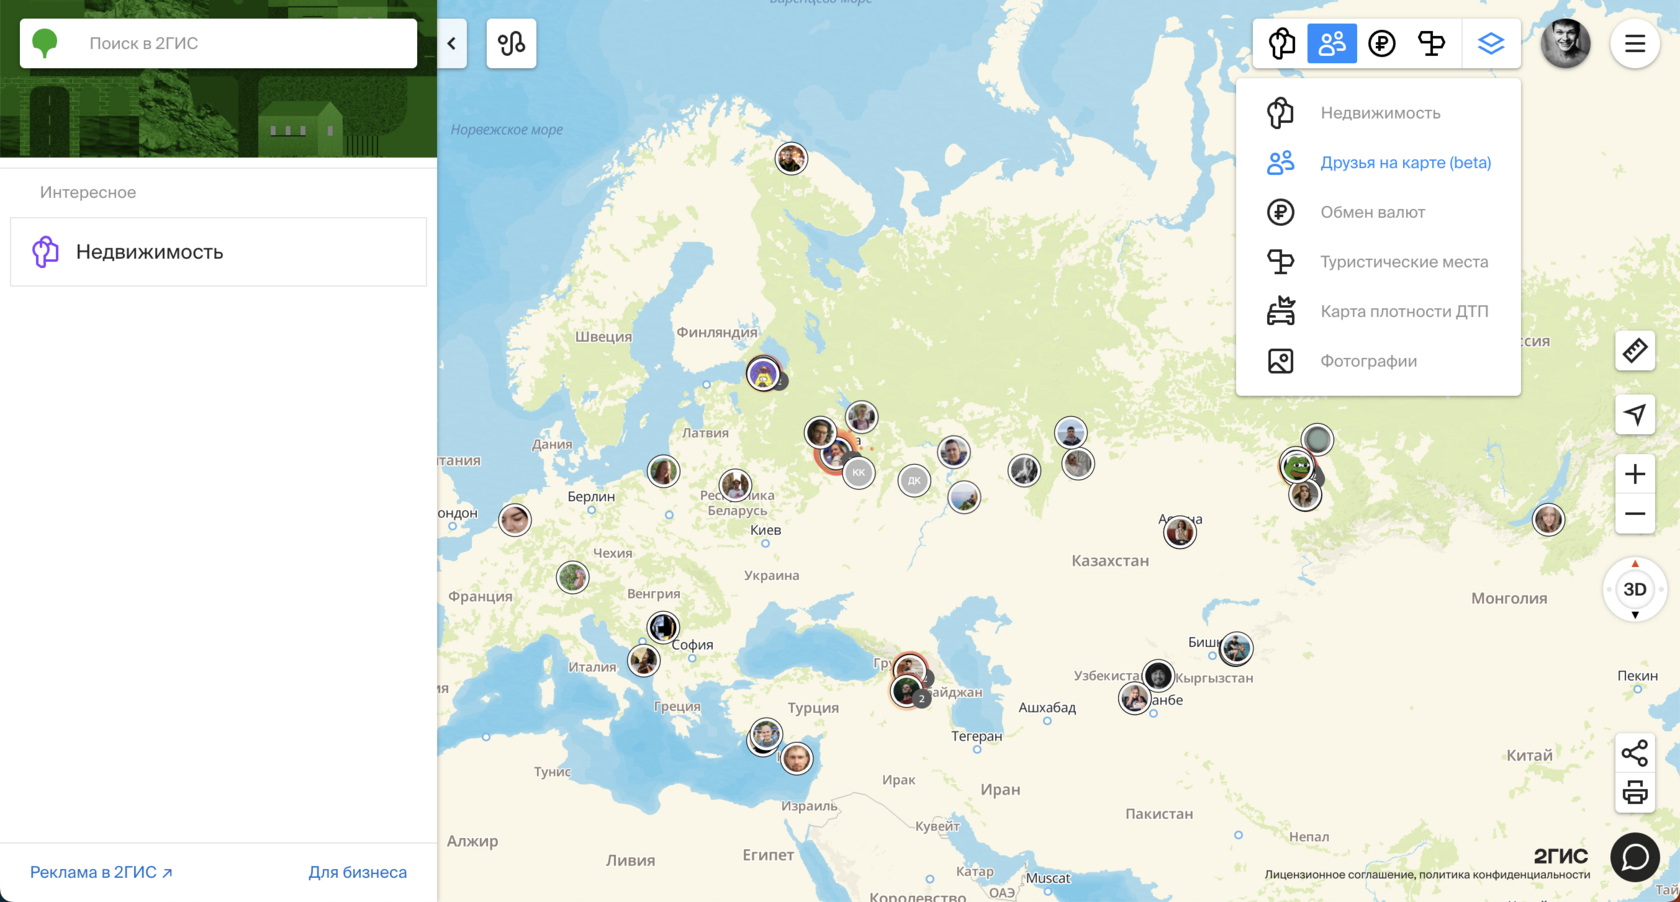Click friend avatar near Бишкек
This screenshot has width=1680, height=902.
pyautogui.click(x=1236, y=648)
